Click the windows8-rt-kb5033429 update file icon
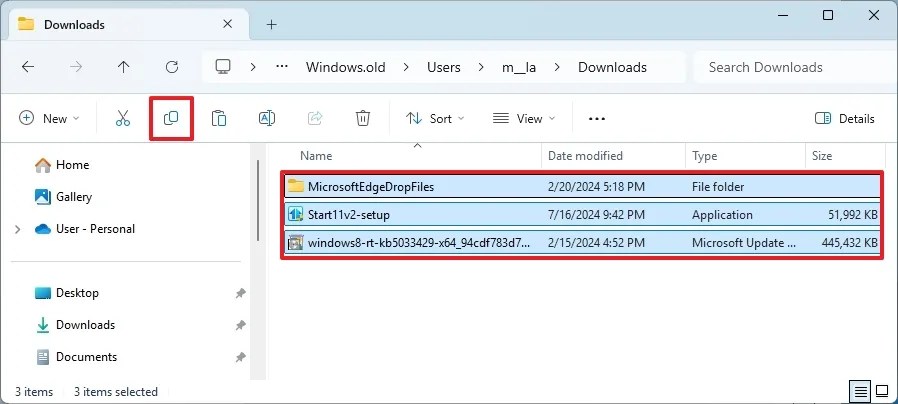The image size is (898, 404). (x=296, y=243)
